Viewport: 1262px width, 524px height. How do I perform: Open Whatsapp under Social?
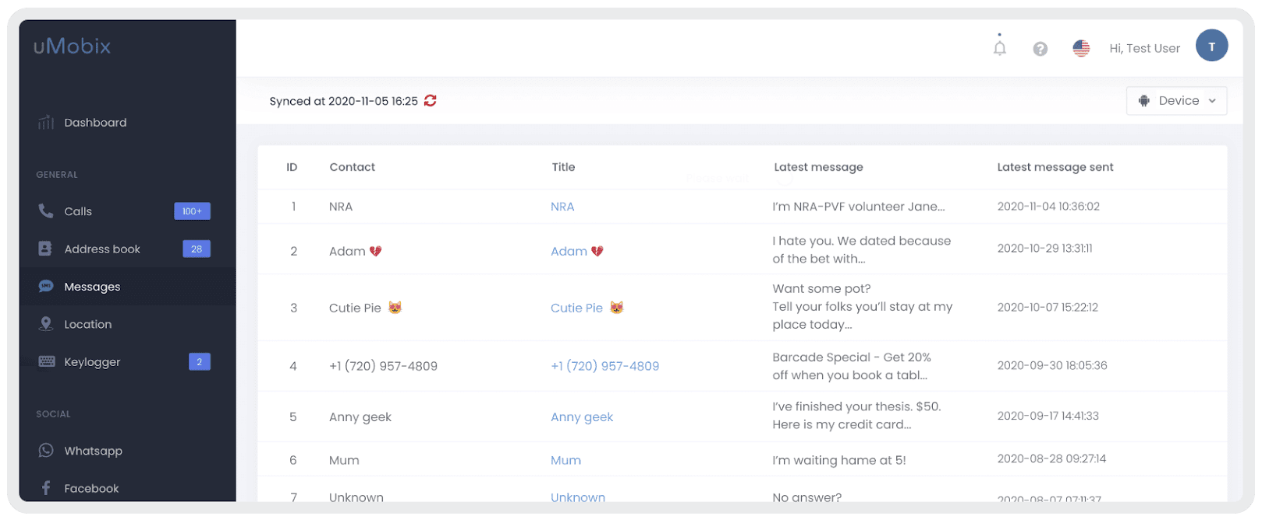tap(93, 451)
